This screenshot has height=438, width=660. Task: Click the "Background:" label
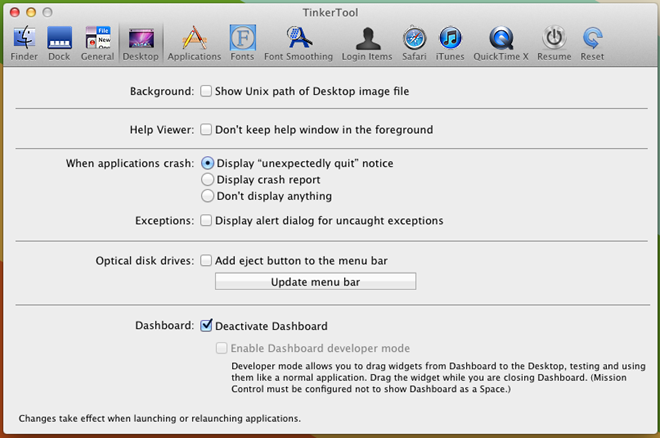pos(162,91)
